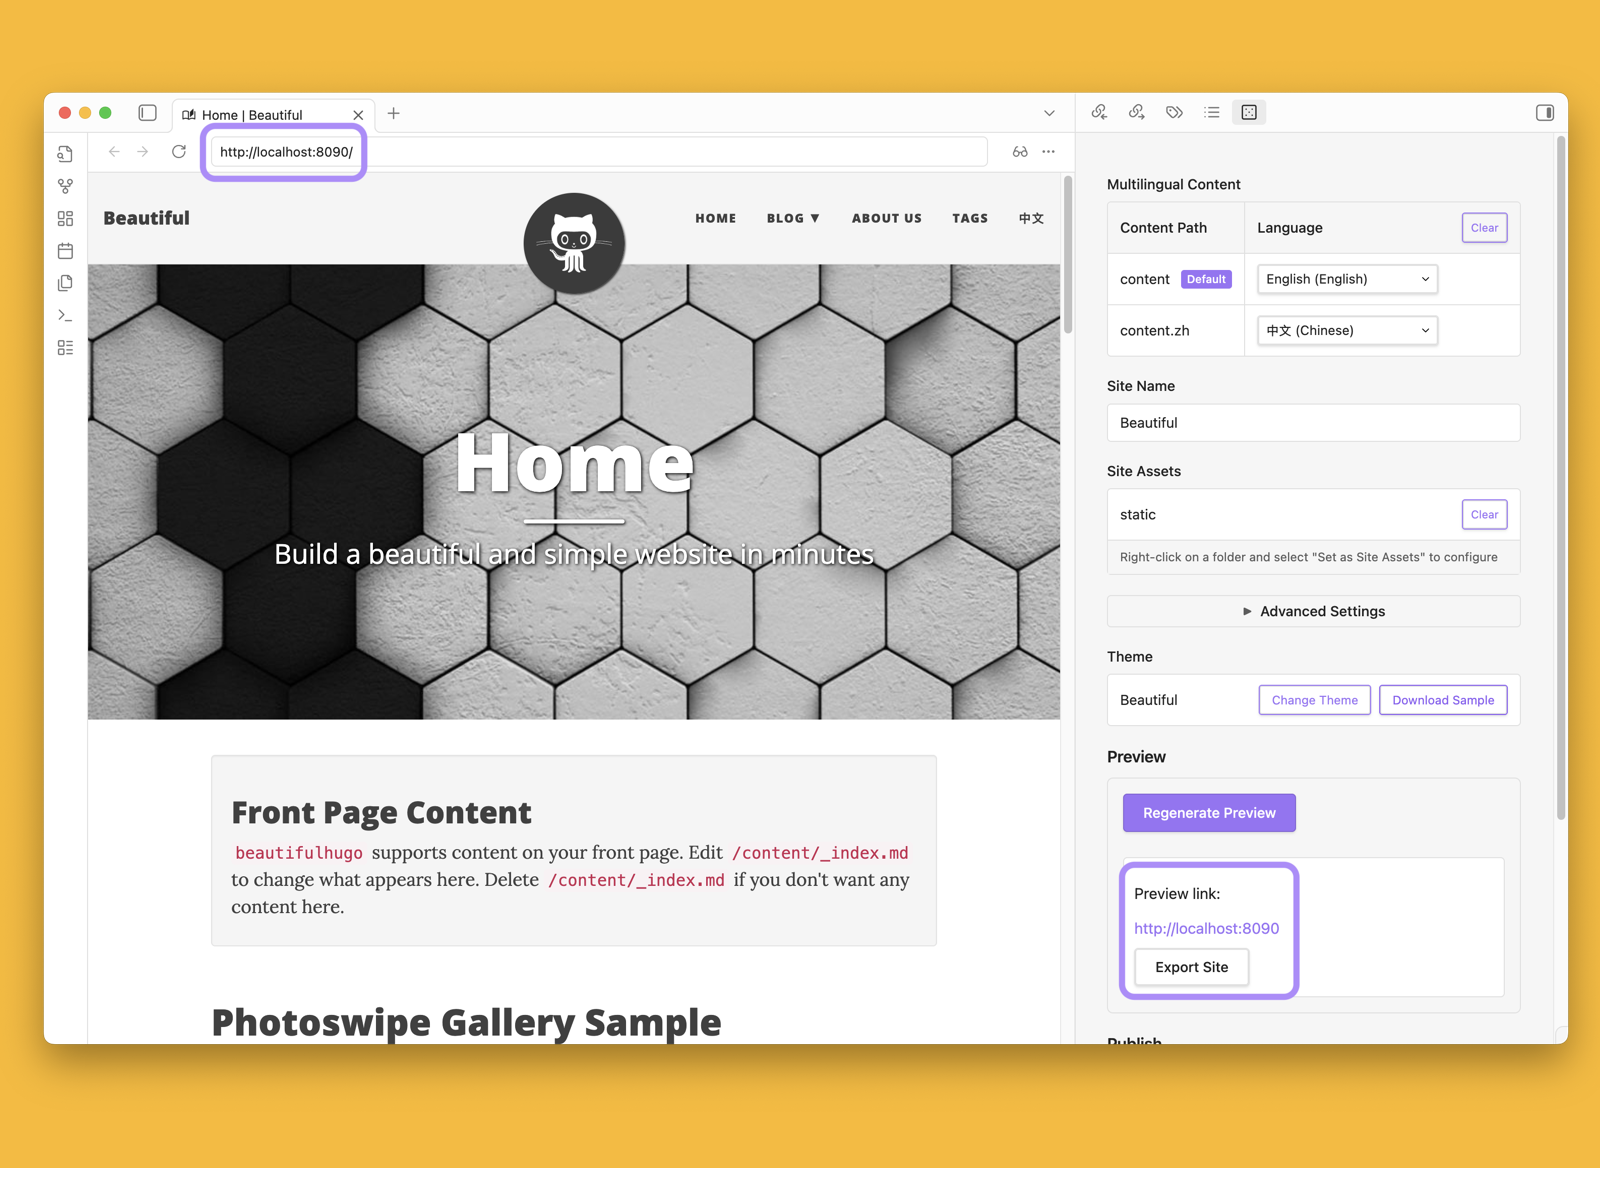
Task: Reload the page with the refresh icon
Action: coord(179,152)
